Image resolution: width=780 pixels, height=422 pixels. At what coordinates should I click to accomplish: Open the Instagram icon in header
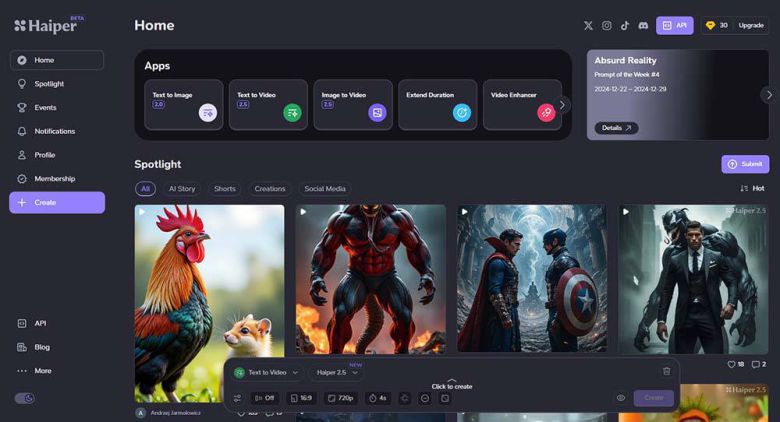[x=607, y=25]
